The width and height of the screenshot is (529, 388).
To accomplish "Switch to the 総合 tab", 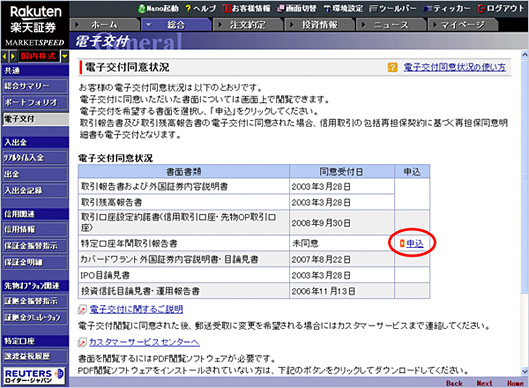I will point(176,25).
